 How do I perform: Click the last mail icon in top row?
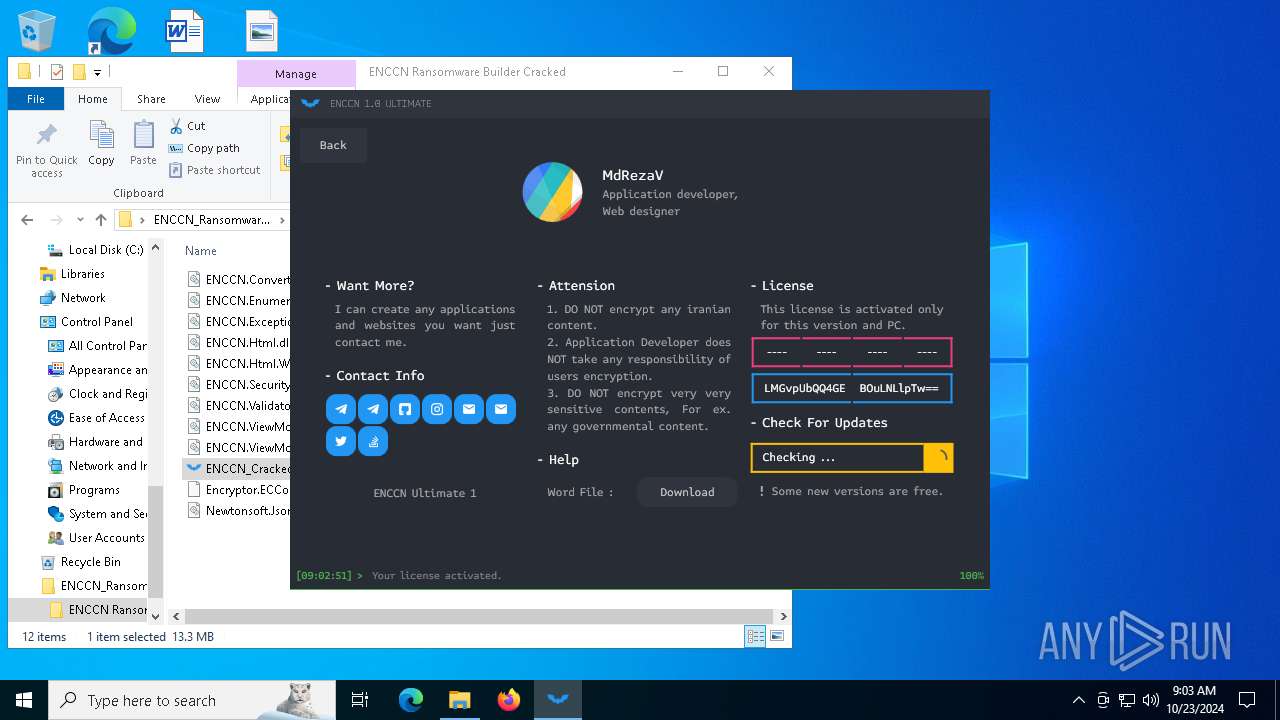click(501, 409)
